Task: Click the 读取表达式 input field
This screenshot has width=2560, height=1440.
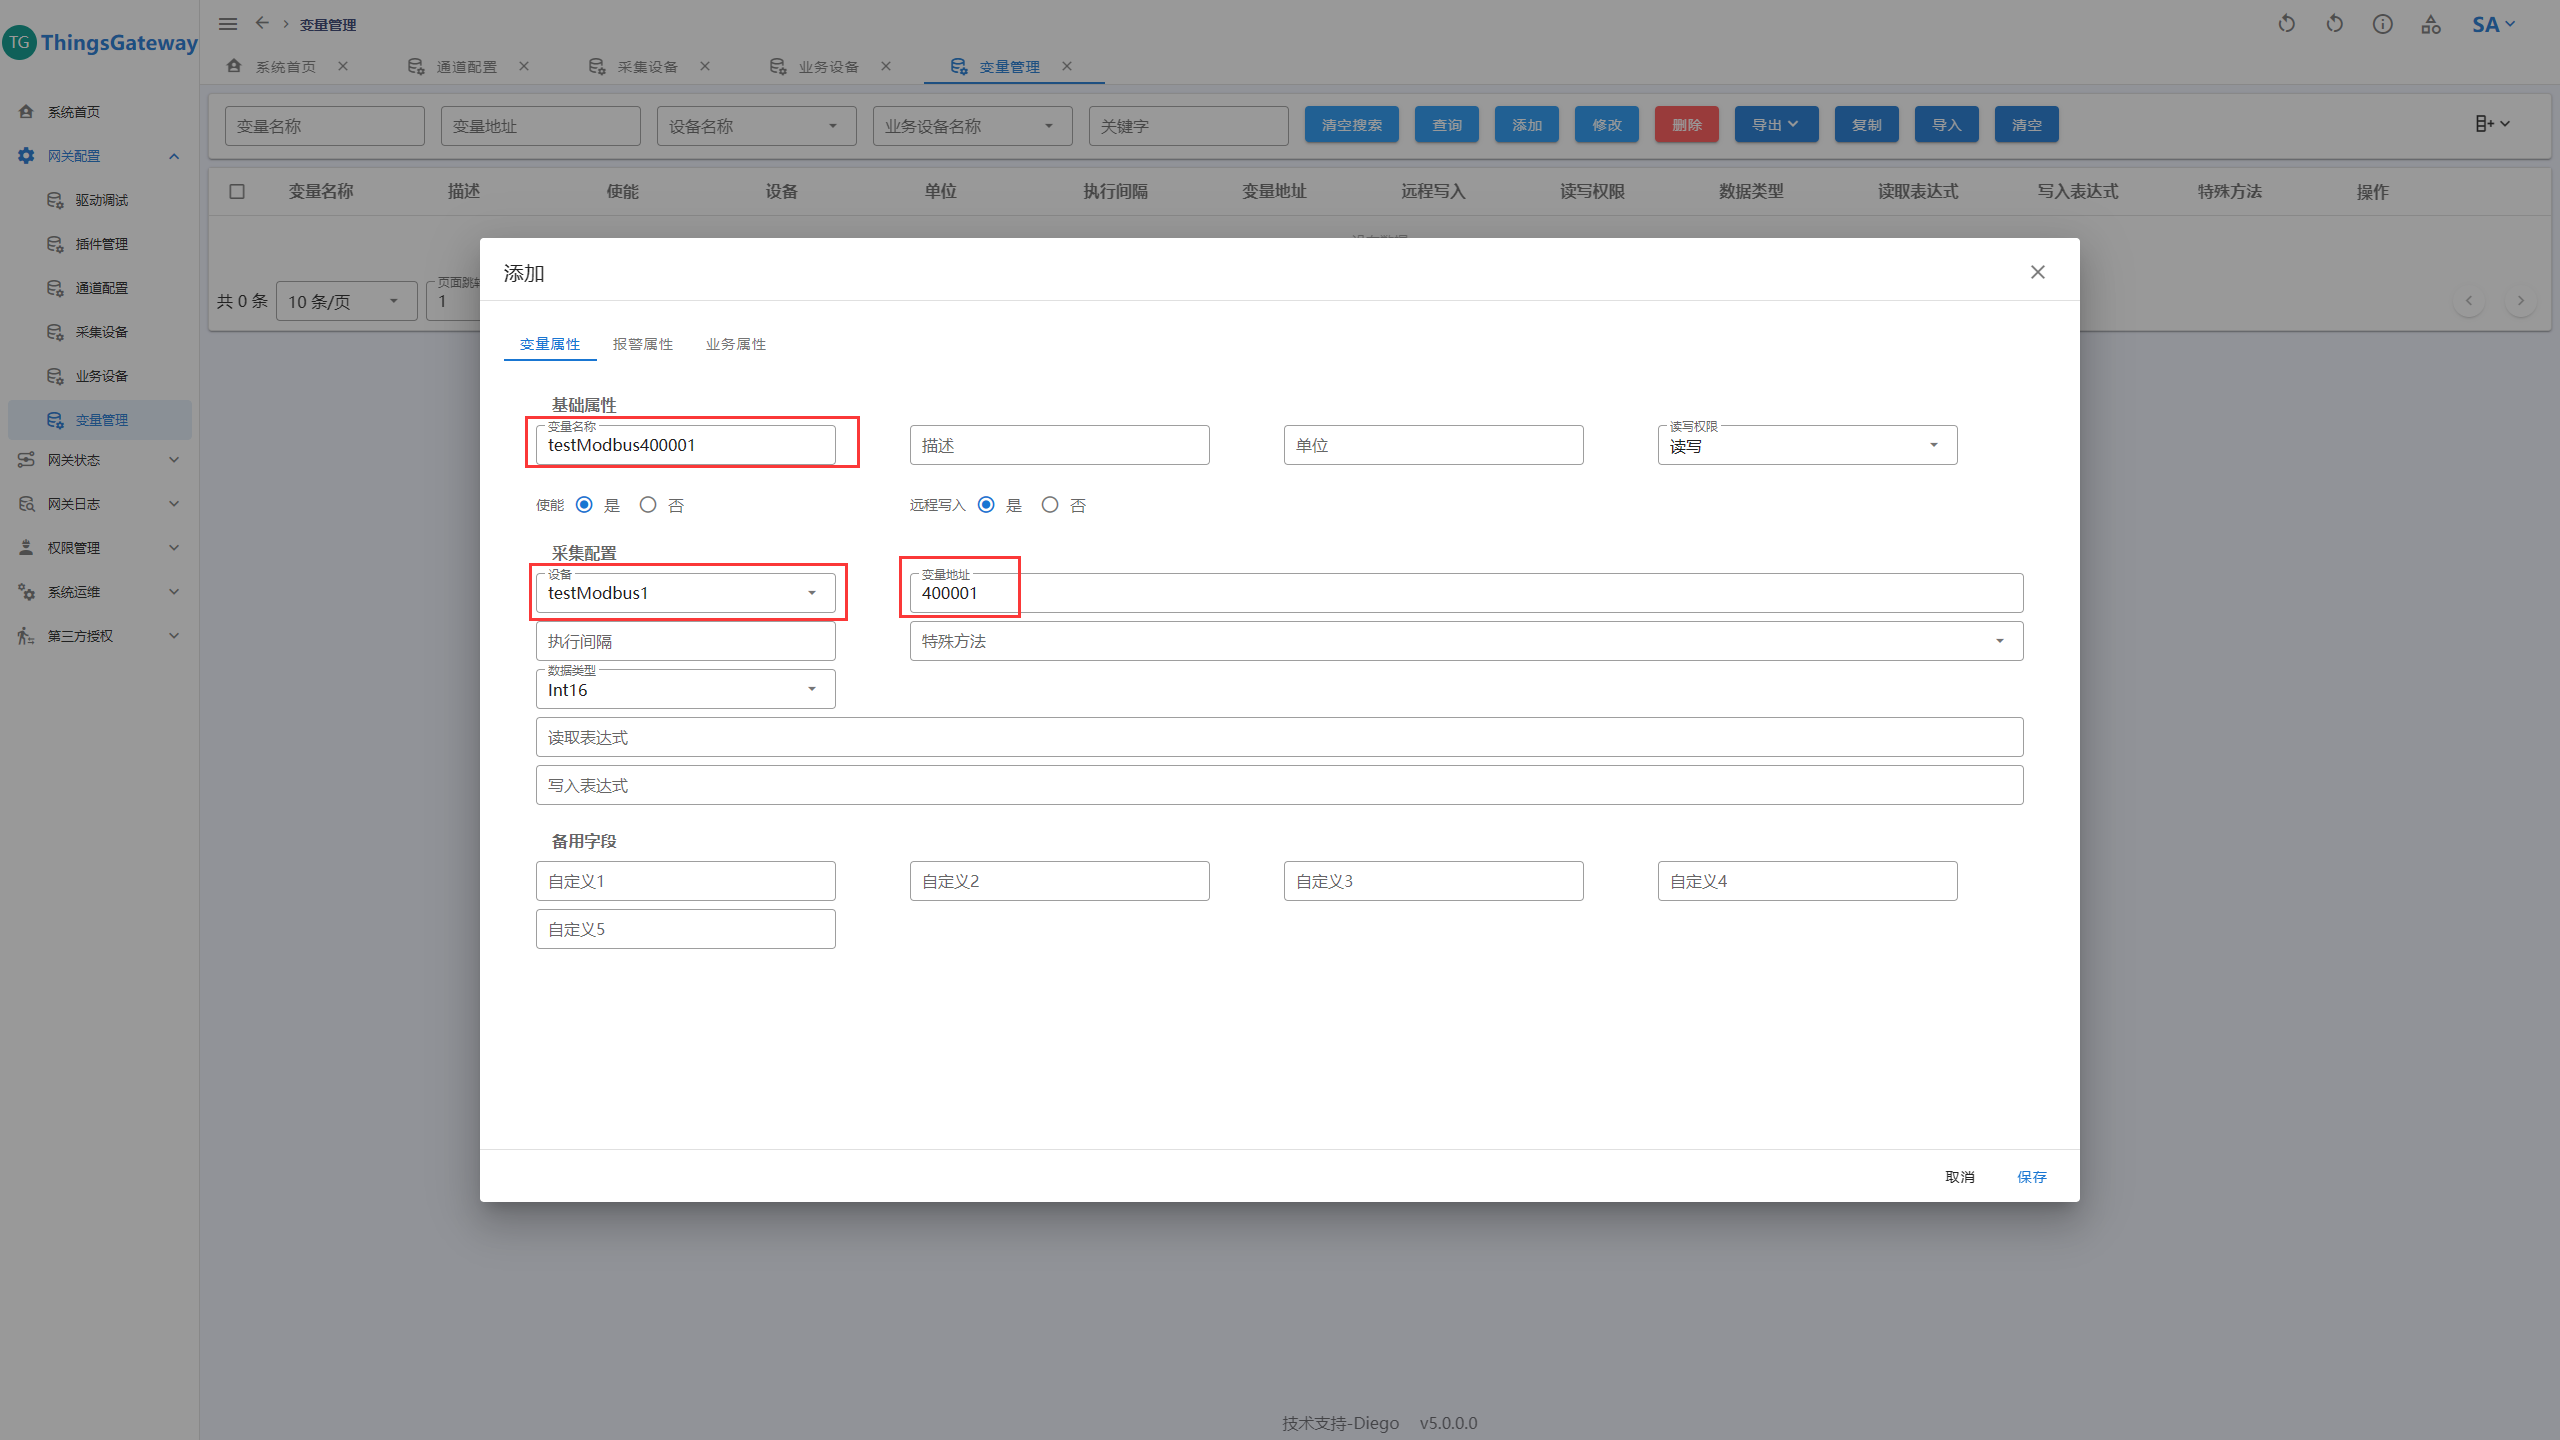Action: click(1278, 737)
